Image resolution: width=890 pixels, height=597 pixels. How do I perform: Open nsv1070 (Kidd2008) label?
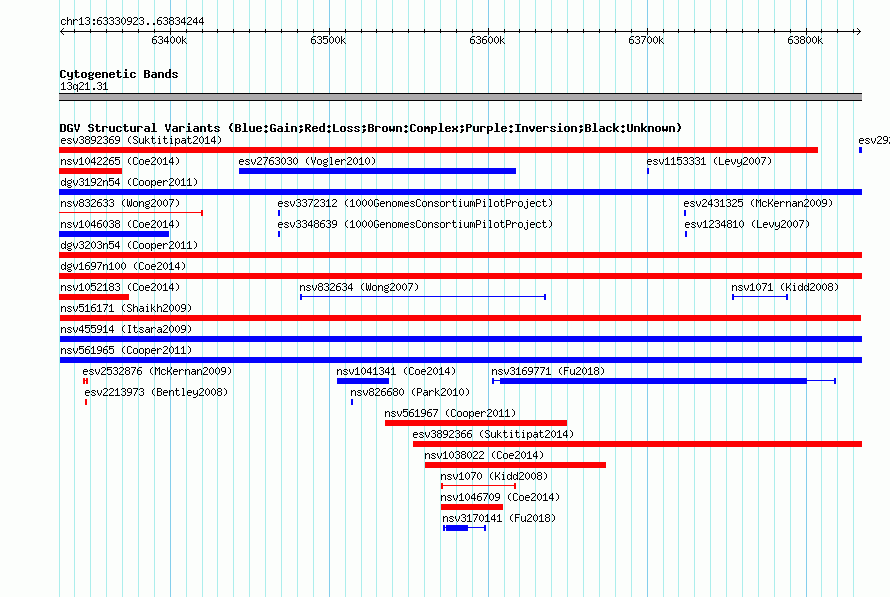494,476
